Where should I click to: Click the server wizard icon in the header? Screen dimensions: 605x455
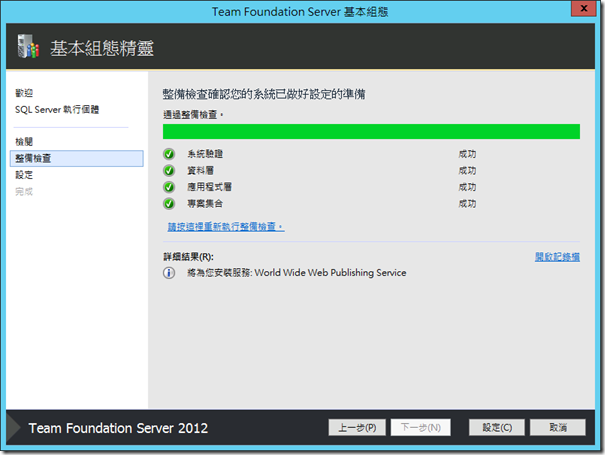pos(28,46)
